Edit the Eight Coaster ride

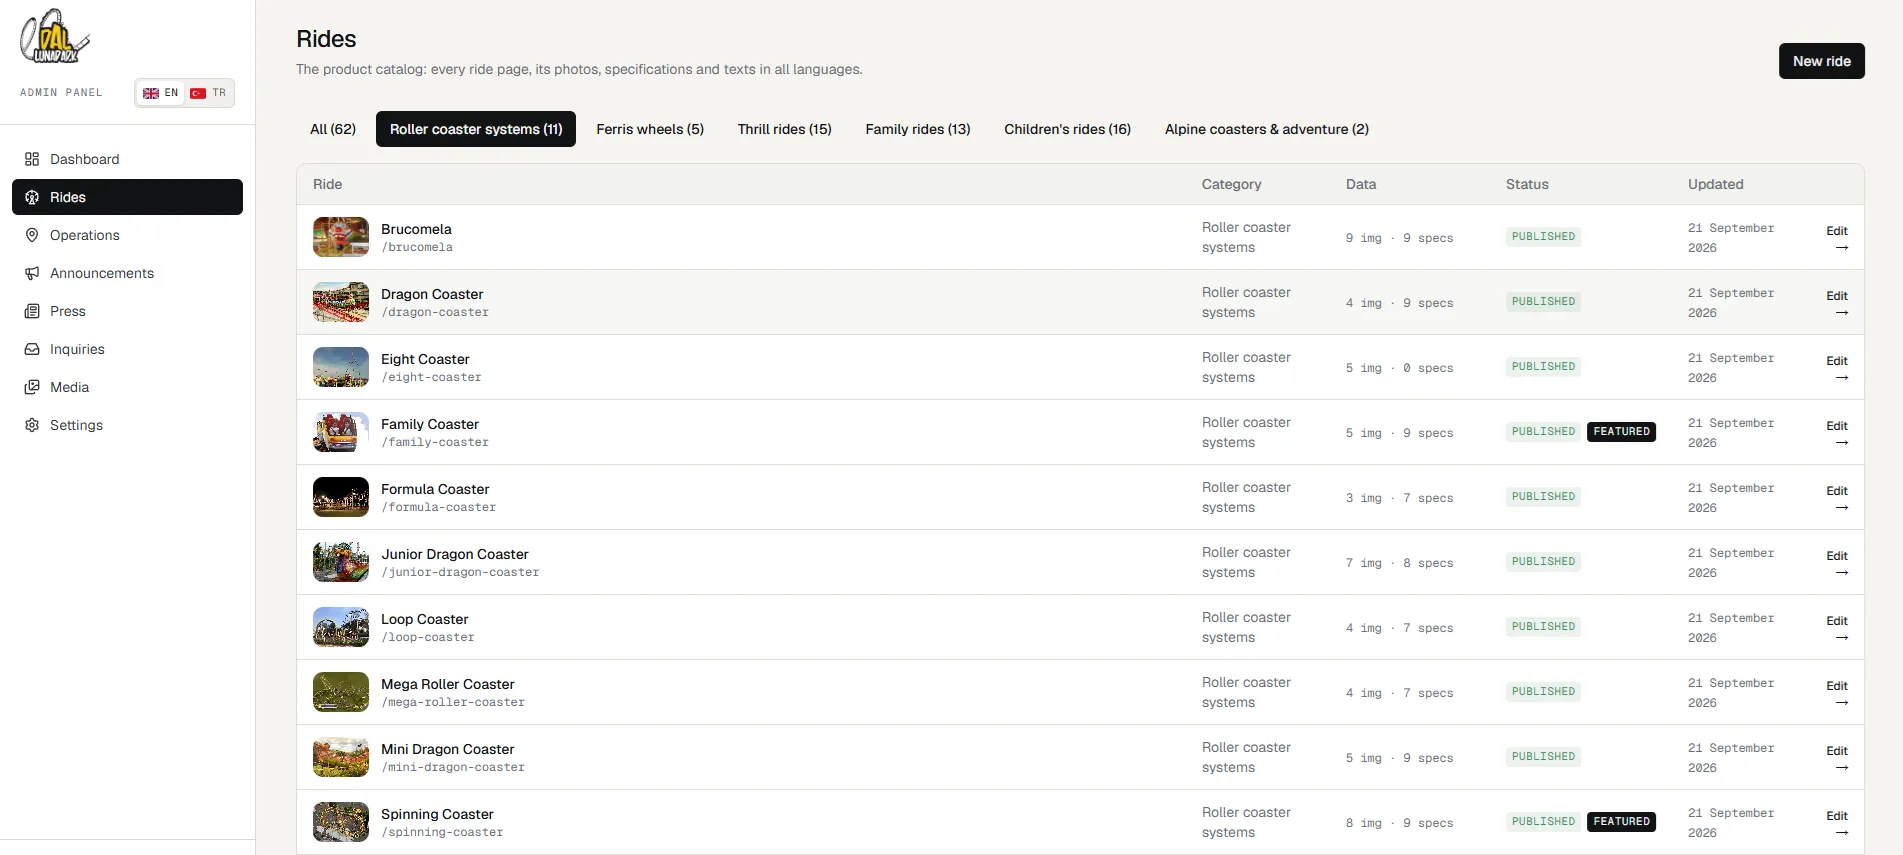(1837, 368)
